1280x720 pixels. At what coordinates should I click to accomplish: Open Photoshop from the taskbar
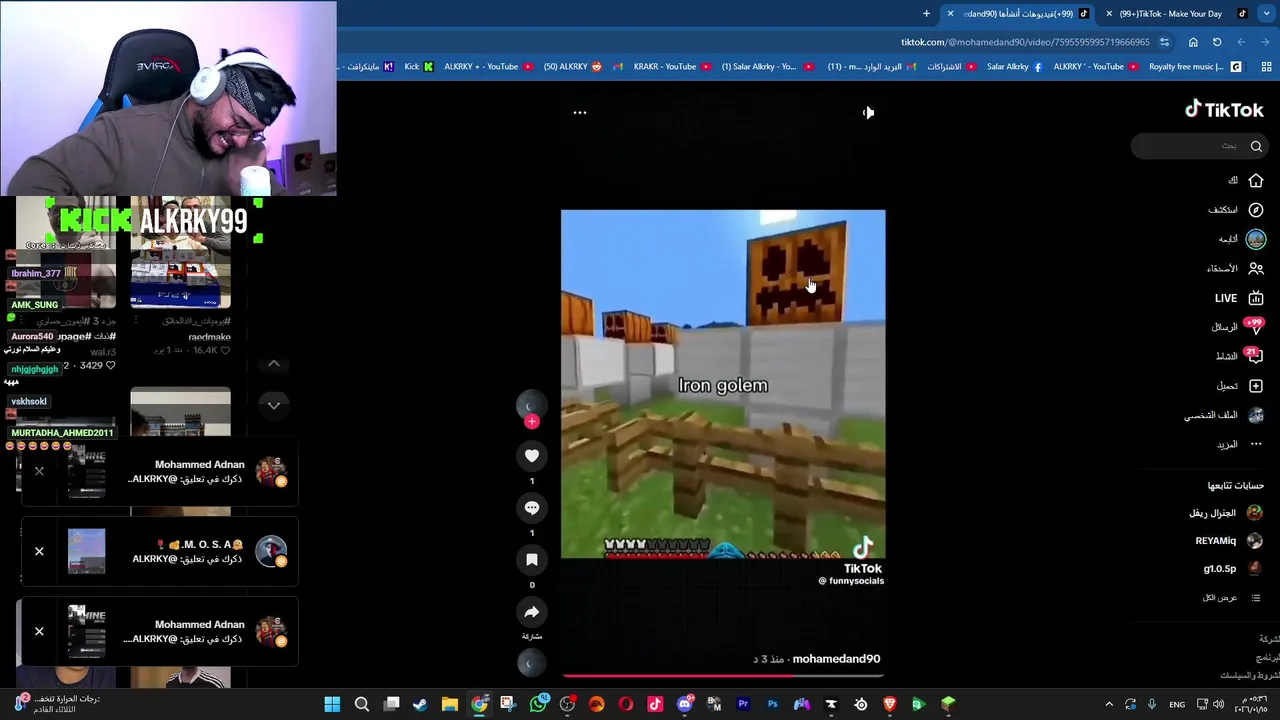click(x=772, y=705)
